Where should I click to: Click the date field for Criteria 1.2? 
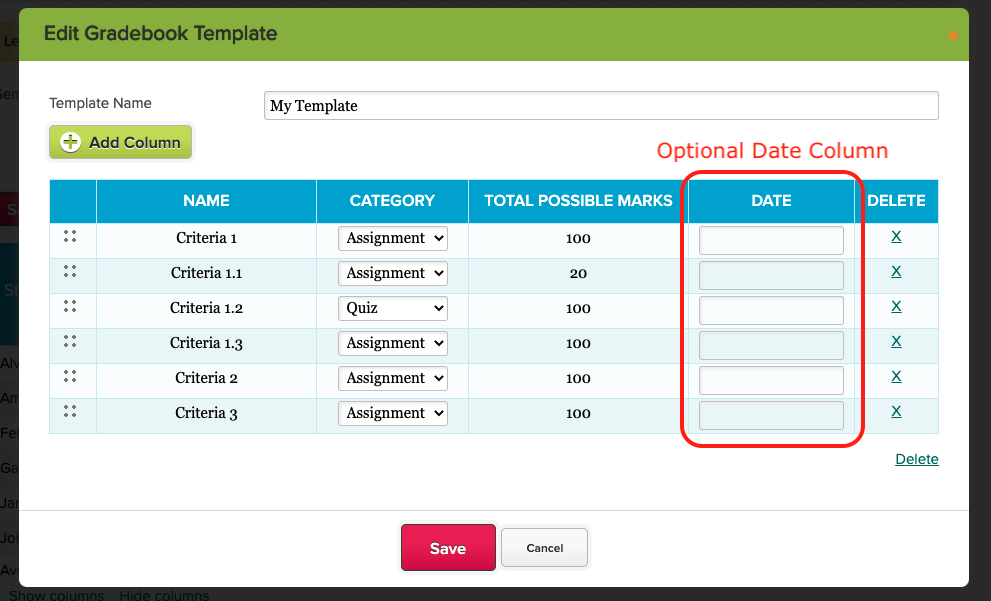coord(771,310)
